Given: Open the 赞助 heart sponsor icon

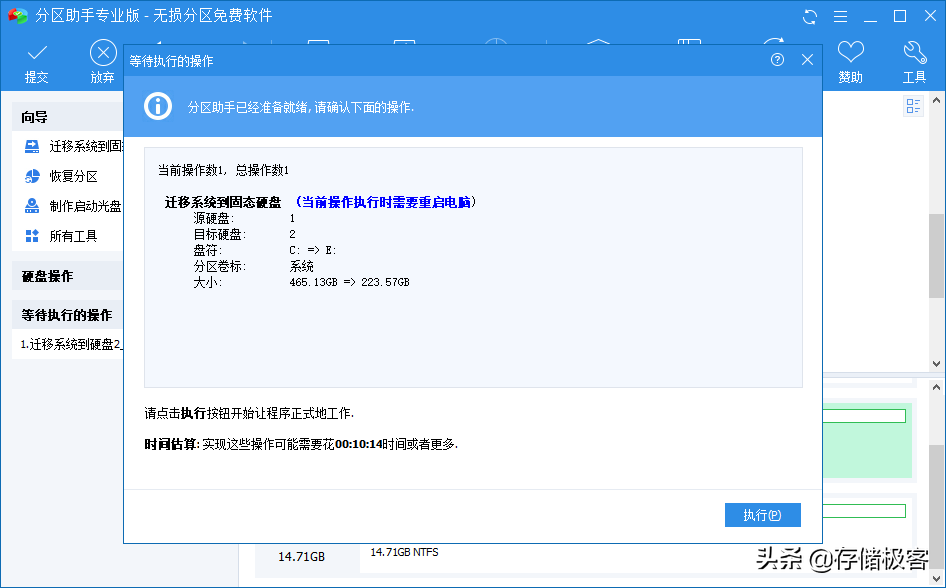Looking at the screenshot, I should pyautogui.click(x=850, y=51).
